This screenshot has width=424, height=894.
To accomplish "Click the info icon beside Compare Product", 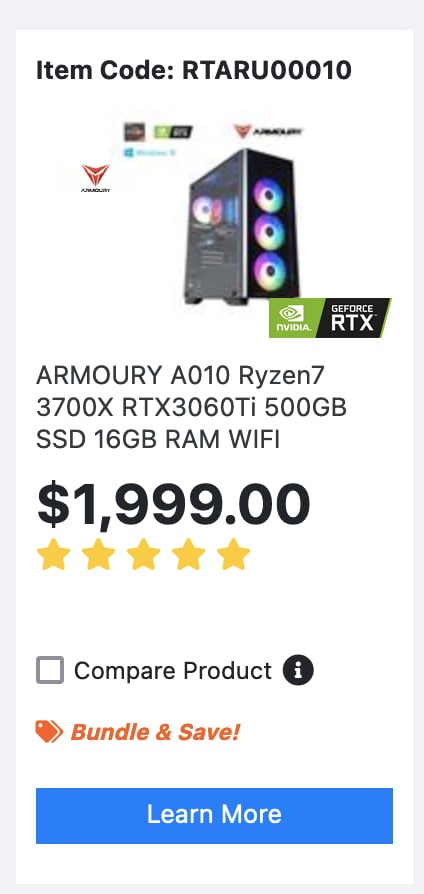I will (x=298, y=670).
